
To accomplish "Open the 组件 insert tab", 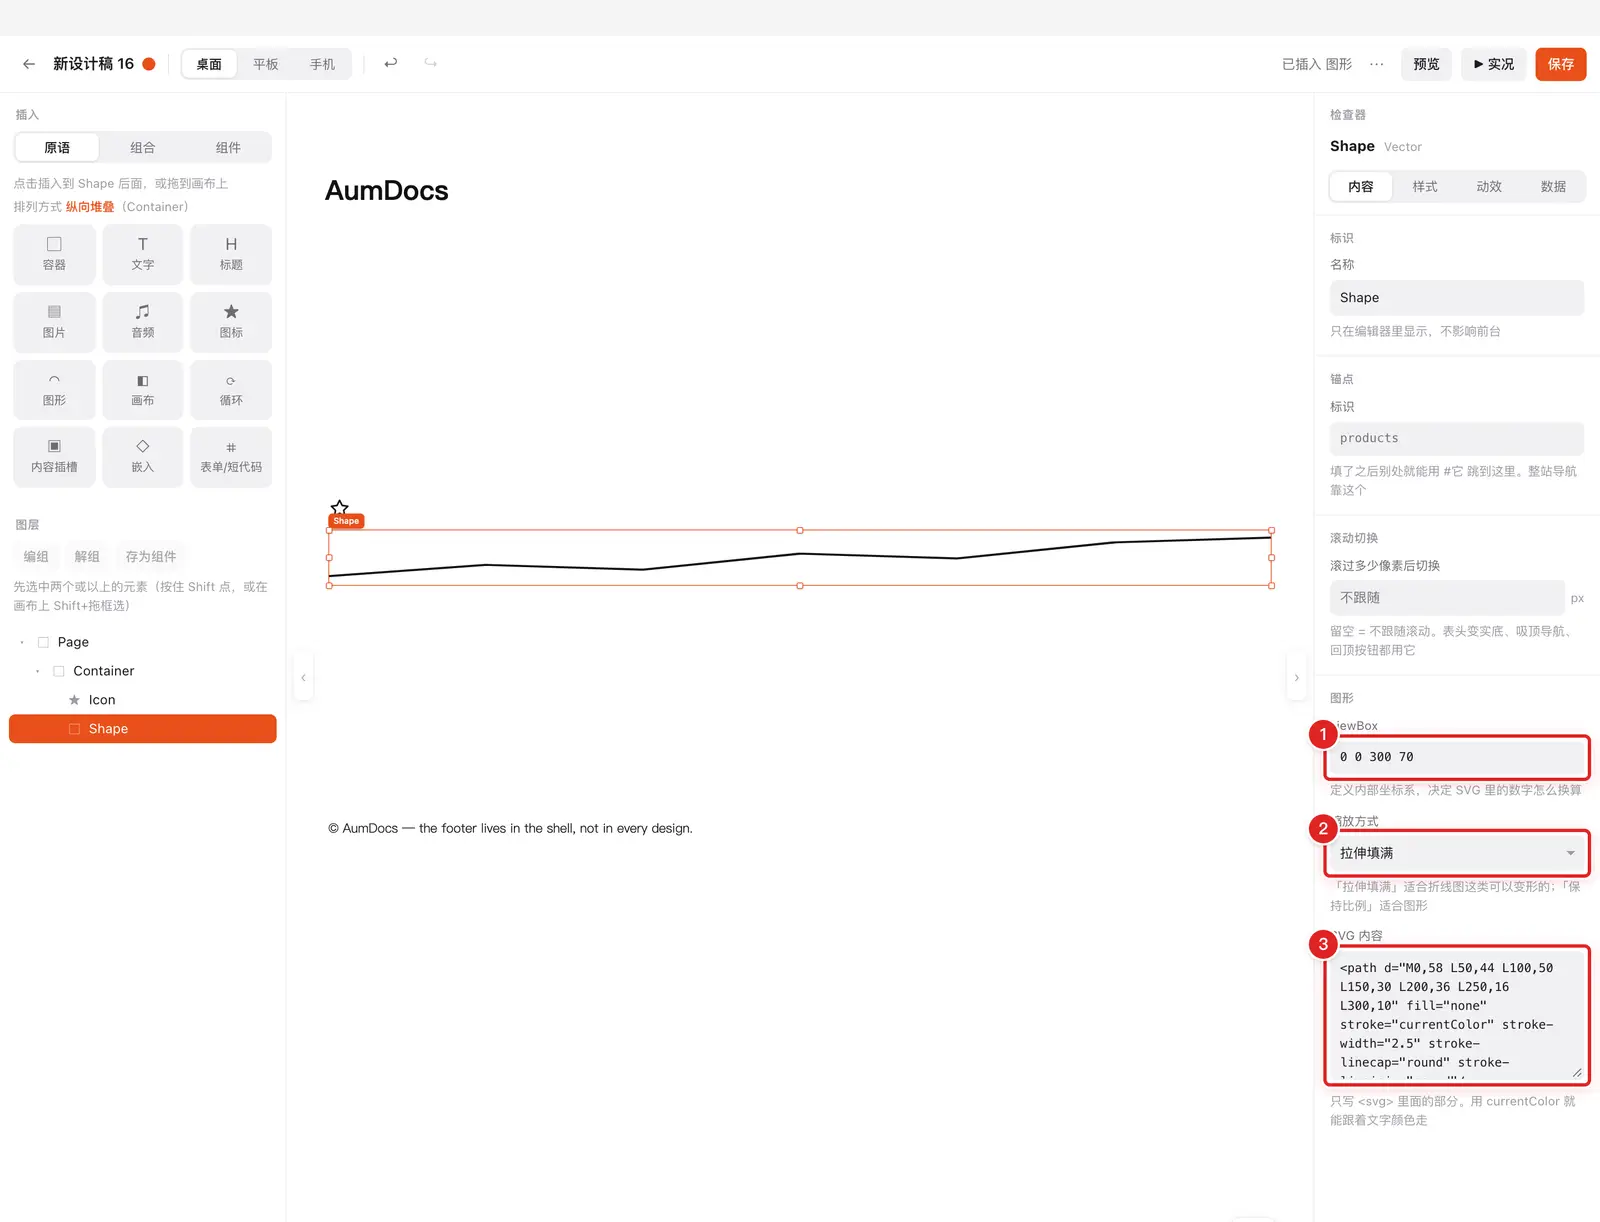I will point(228,148).
